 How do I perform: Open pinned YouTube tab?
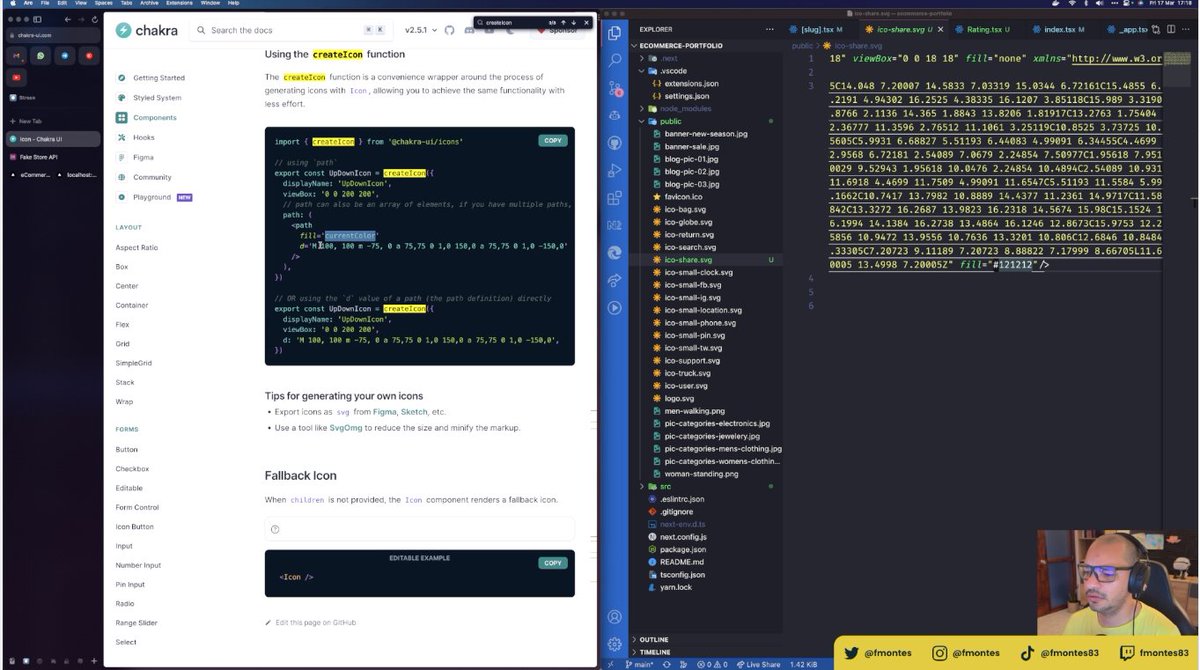coord(17,76)
